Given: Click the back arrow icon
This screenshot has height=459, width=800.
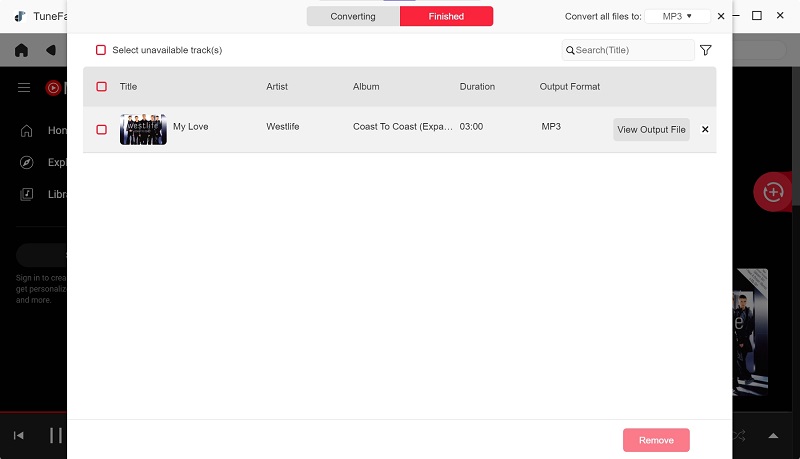Looking at the screenshot, I should tap(50, 50).
